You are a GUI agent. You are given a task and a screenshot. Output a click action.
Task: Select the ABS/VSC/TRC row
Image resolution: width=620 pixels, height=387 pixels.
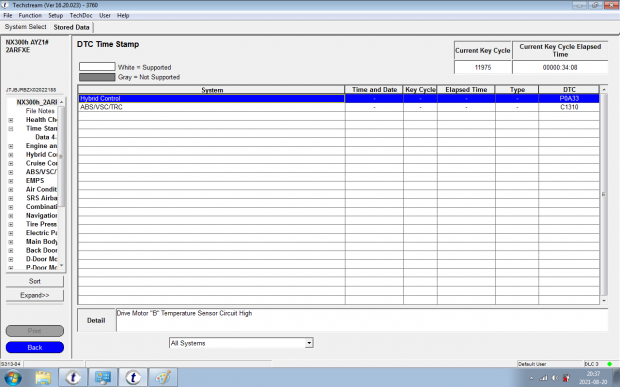pyautogui.click(x=338, y=107)
